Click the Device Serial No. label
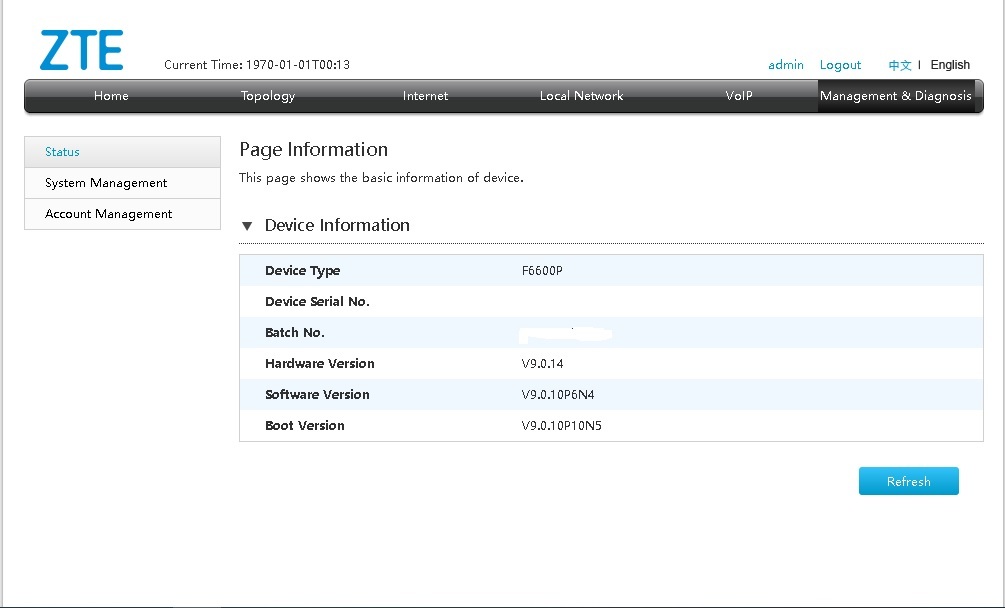 point(317,302)
